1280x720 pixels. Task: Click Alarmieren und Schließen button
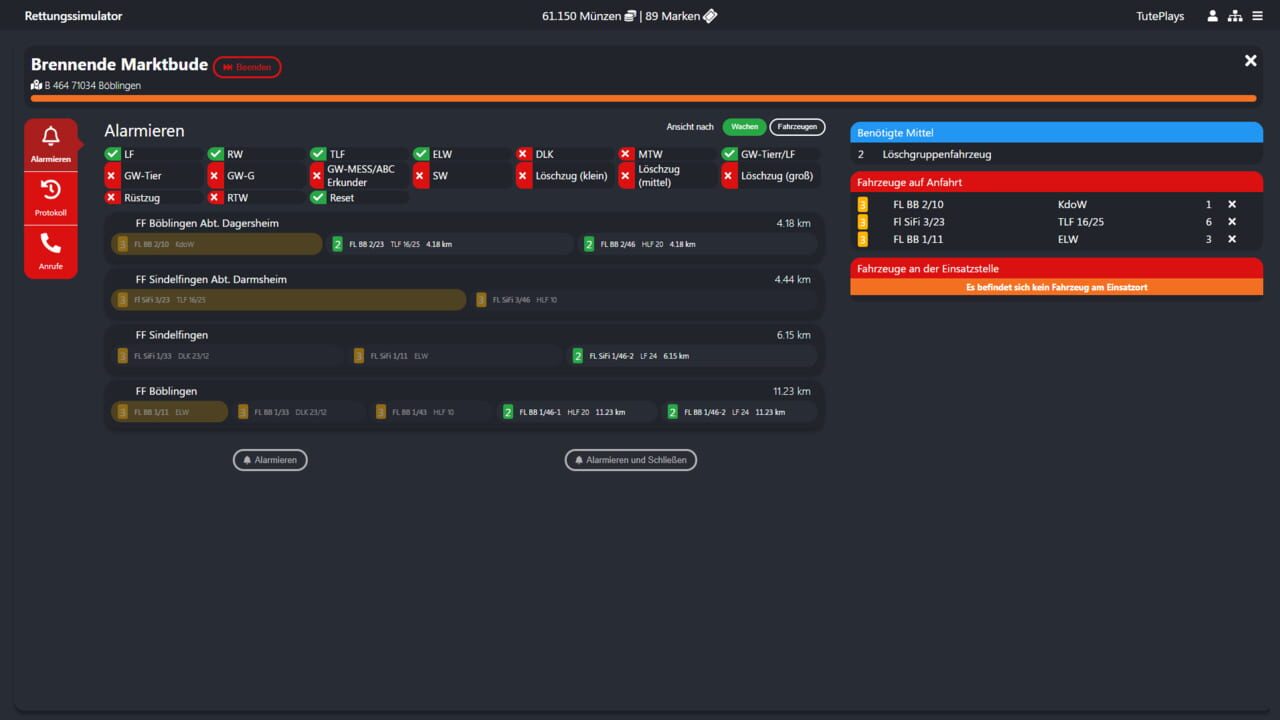[x=631, y=460]
